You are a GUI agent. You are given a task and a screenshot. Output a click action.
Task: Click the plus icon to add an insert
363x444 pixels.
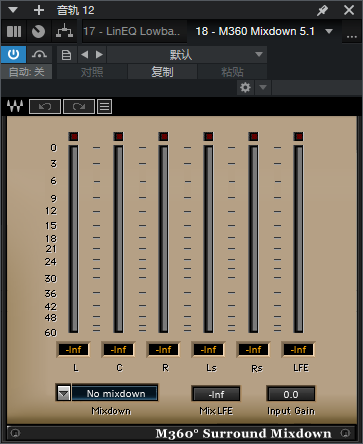[39, 10]
